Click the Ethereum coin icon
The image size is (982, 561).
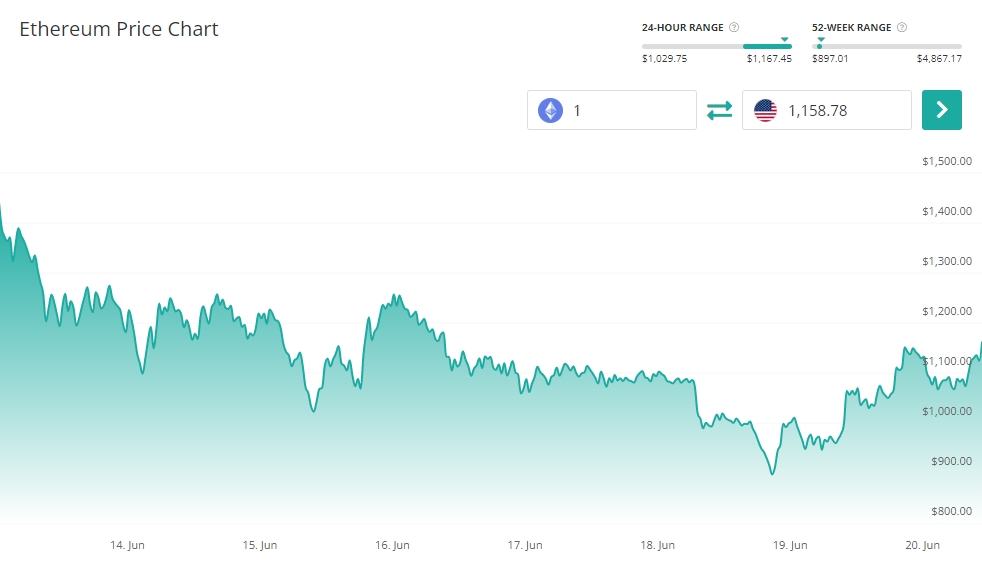coord(550,110)
